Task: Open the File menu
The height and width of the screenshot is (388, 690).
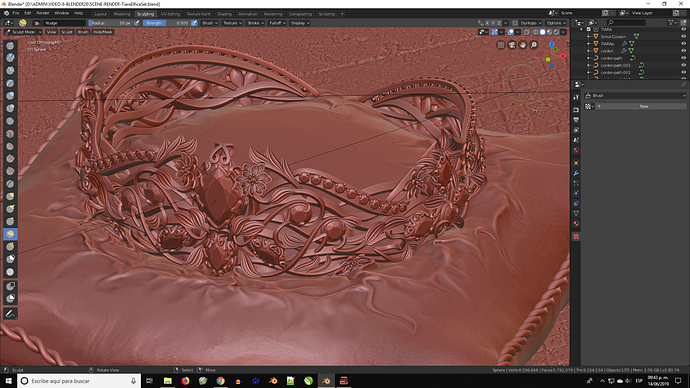Action: pos(16,13)
